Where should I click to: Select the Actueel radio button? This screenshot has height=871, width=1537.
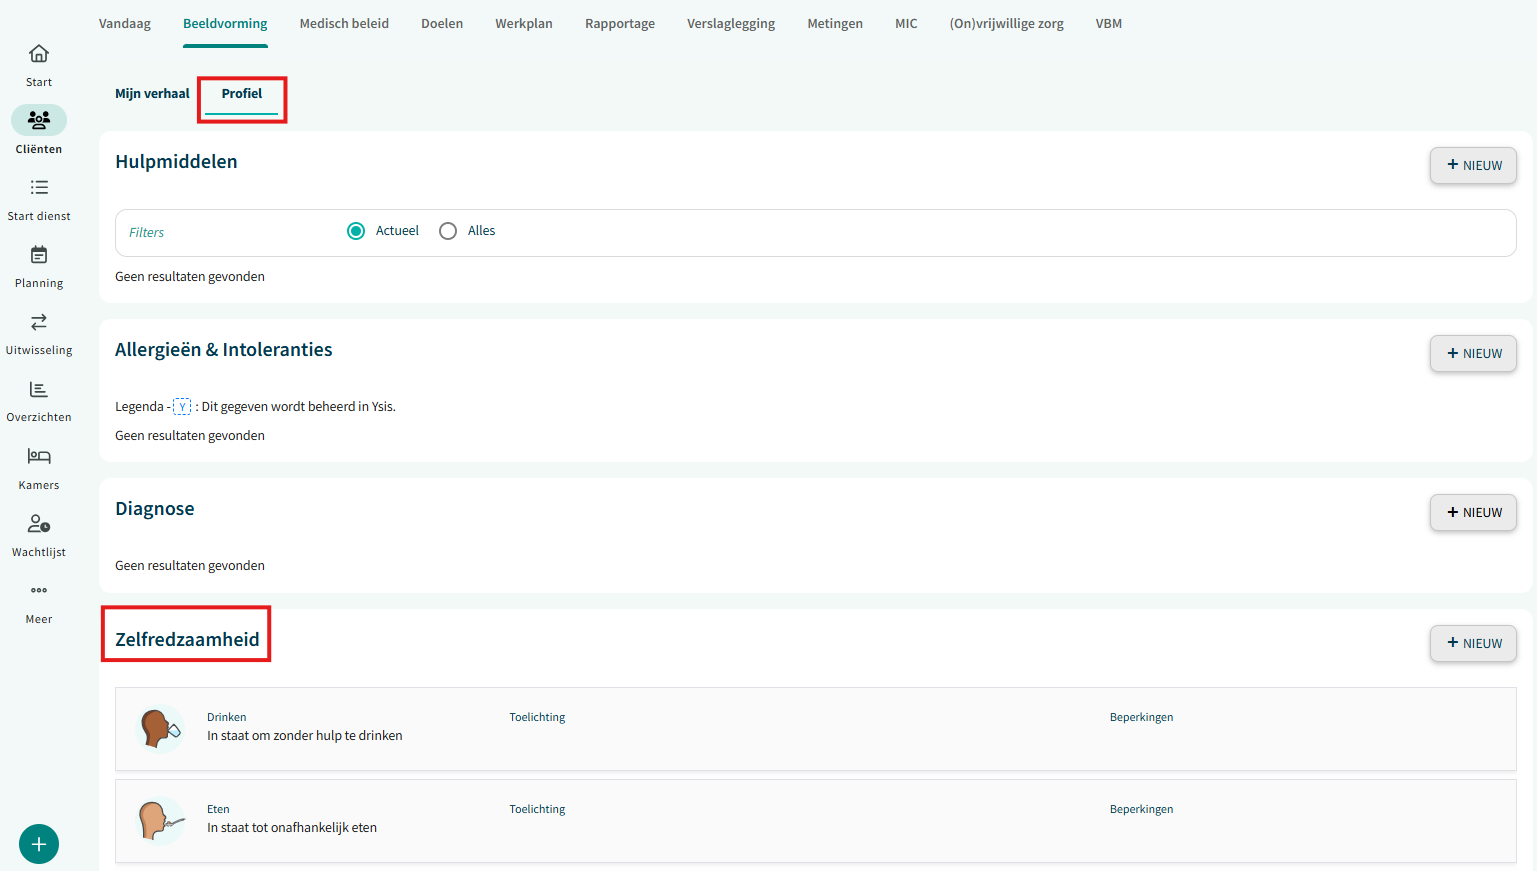356,231
